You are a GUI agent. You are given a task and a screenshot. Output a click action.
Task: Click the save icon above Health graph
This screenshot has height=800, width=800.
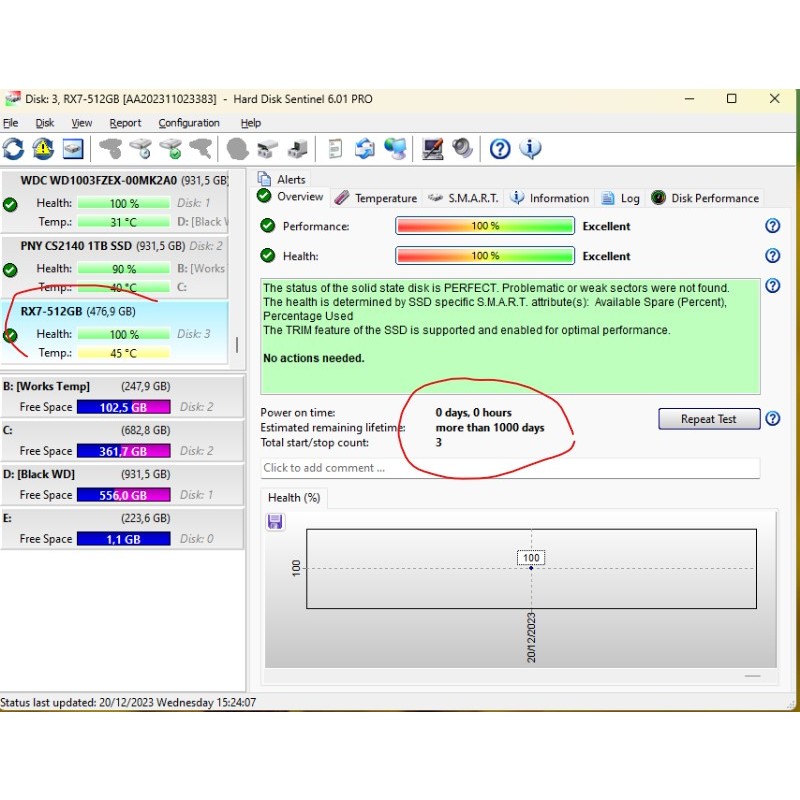point(275,521)
